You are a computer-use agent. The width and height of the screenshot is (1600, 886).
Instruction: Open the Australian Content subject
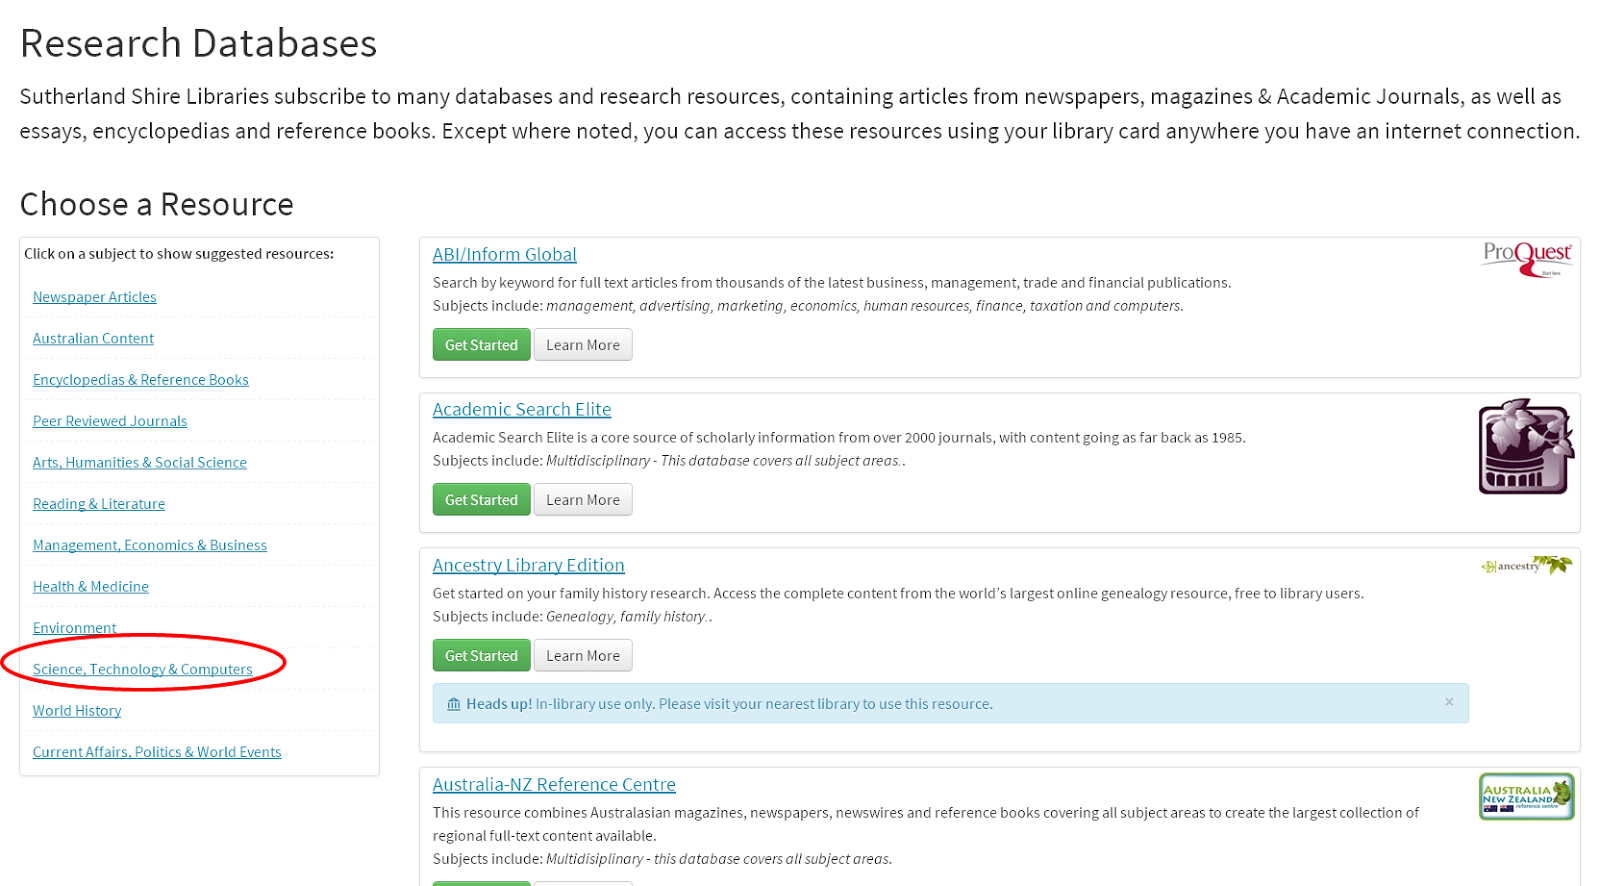pyautogui.click(x=93, y=338)
